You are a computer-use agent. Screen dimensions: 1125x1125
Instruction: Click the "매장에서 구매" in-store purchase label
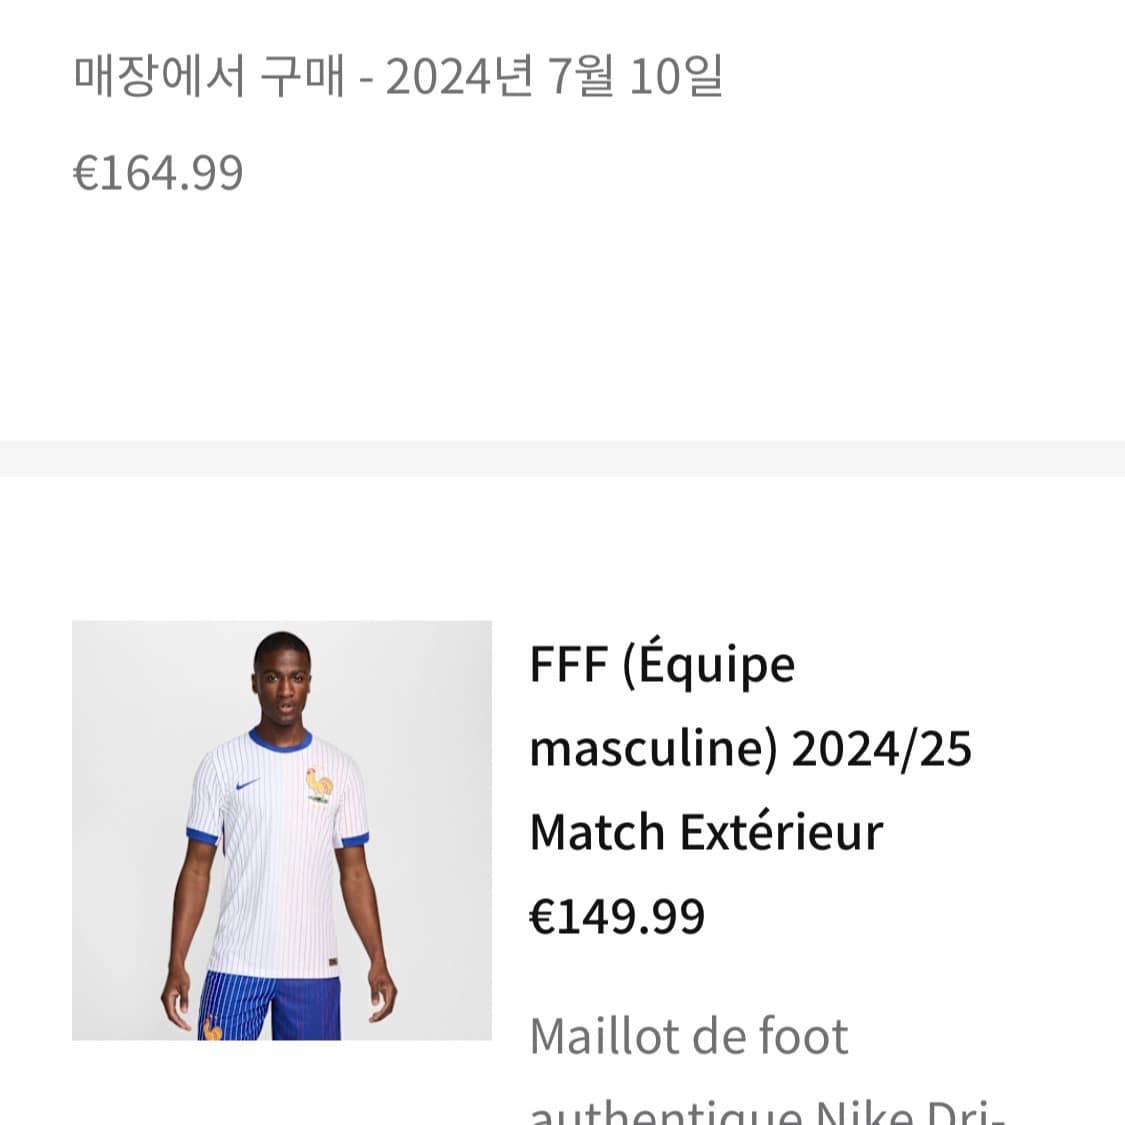(208, 78)
